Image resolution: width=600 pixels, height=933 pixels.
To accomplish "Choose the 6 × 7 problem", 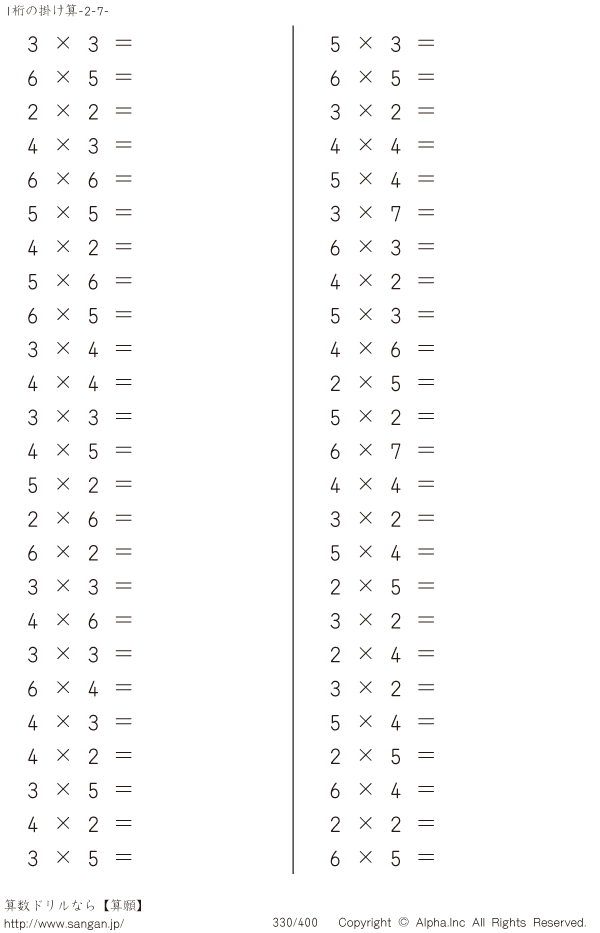I will [x=382, y=451].
